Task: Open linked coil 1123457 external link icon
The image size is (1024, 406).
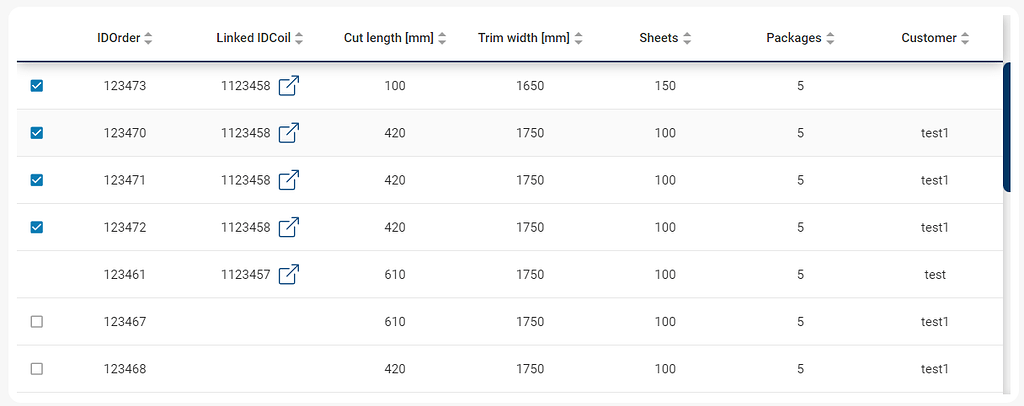Action: 288,274
